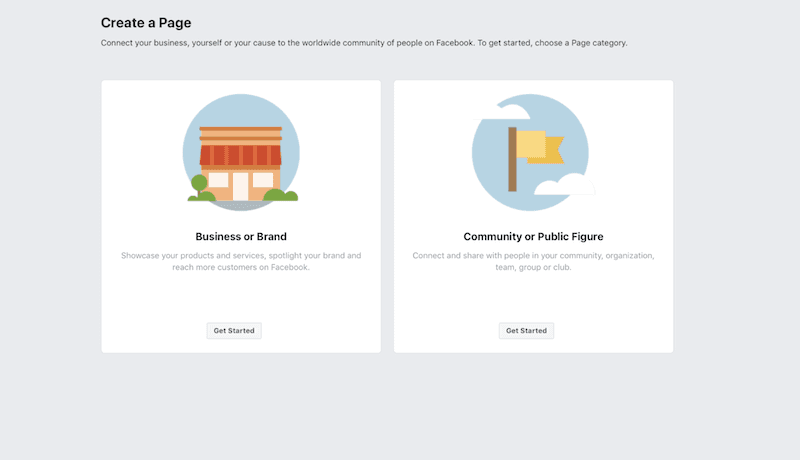Click the storefront's orange roof sign

pos(240,135)
